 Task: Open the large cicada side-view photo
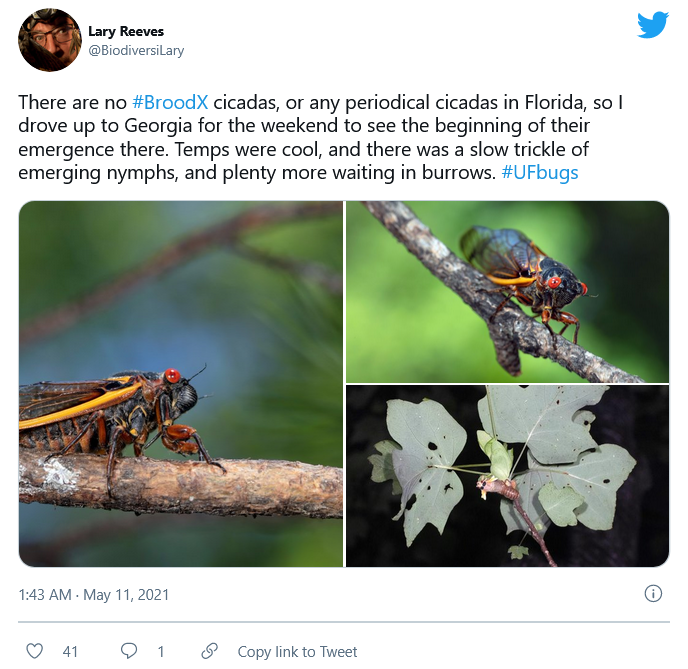tap(181, 384)
